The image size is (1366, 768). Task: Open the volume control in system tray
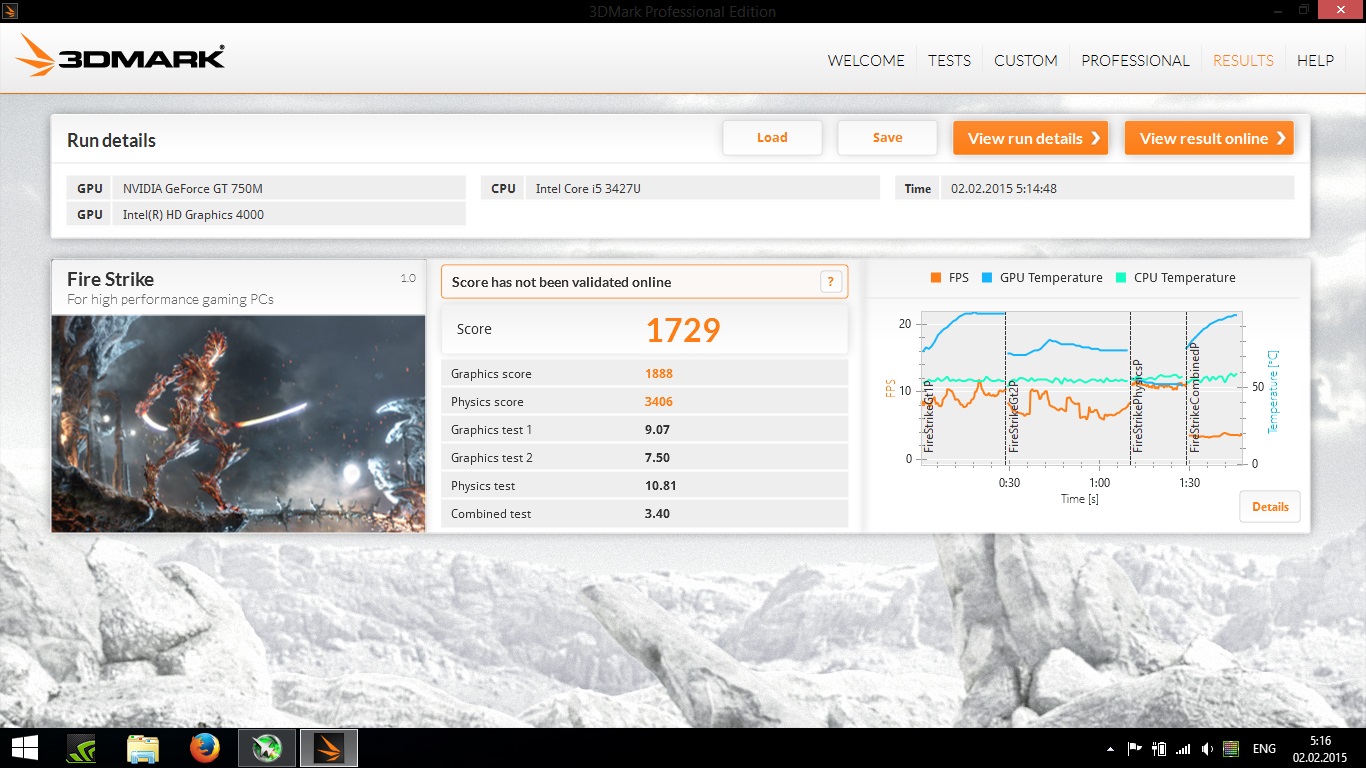point(1208,749)
